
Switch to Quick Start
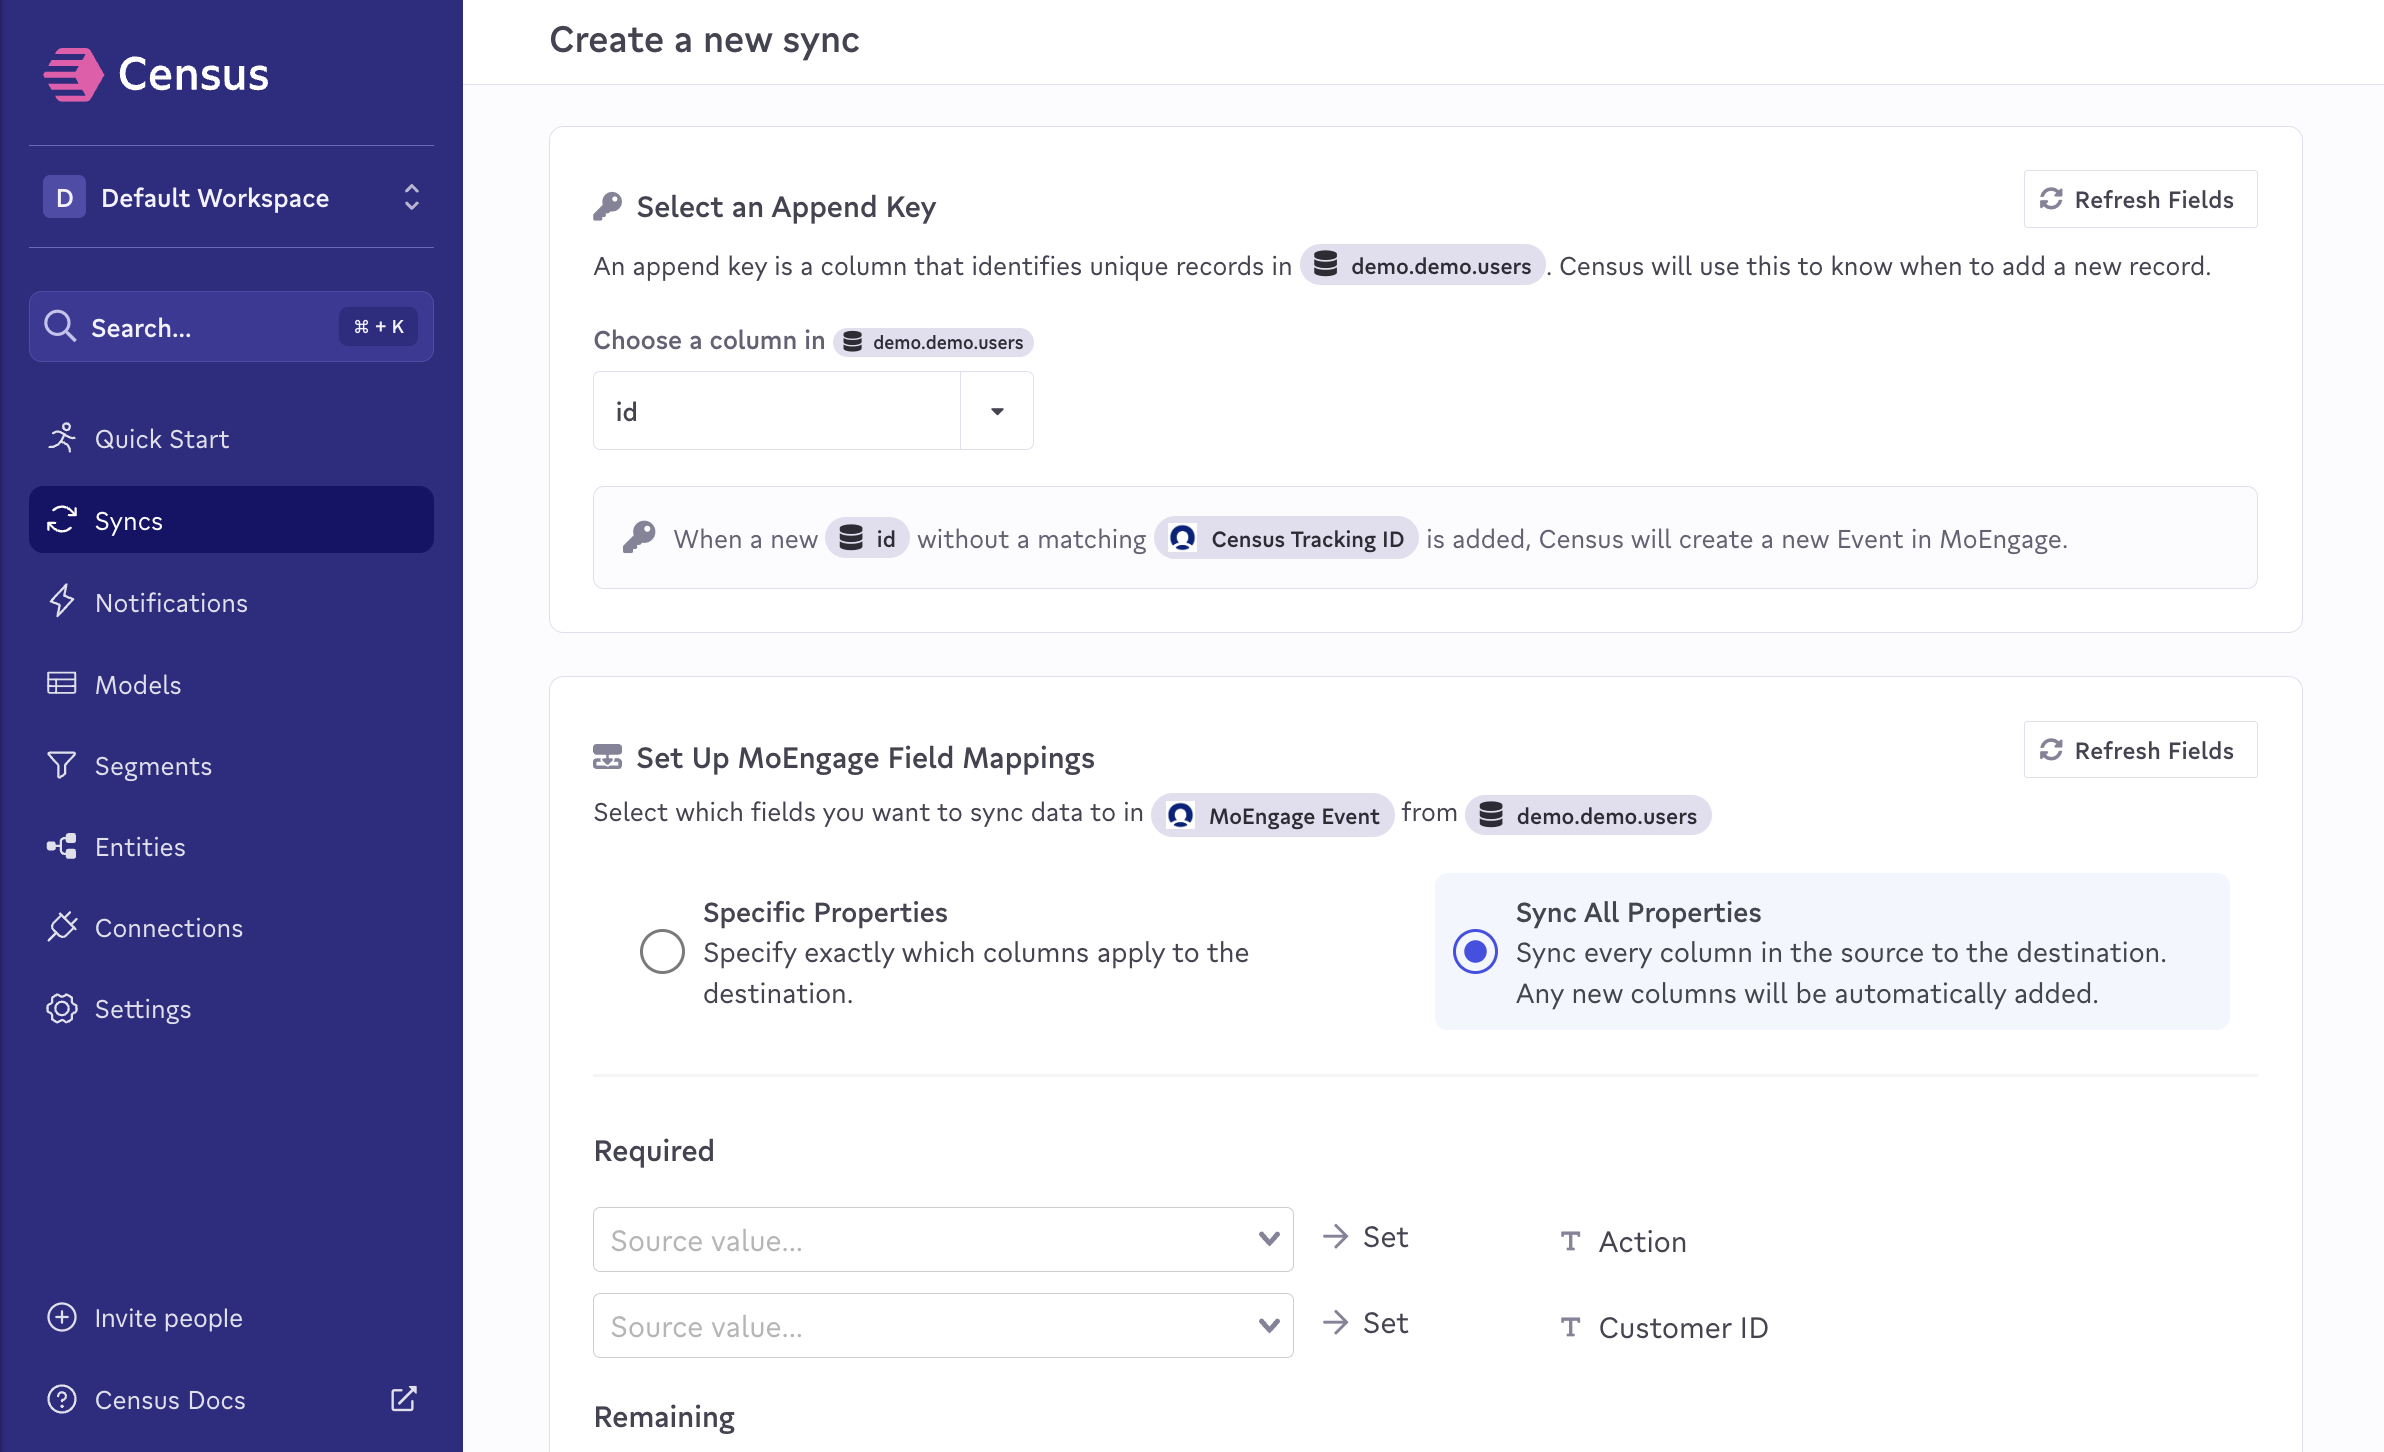162,438
